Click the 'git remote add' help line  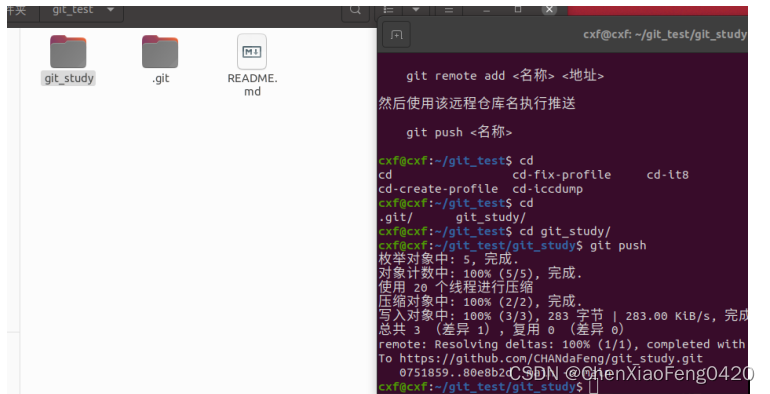(505, 76)
